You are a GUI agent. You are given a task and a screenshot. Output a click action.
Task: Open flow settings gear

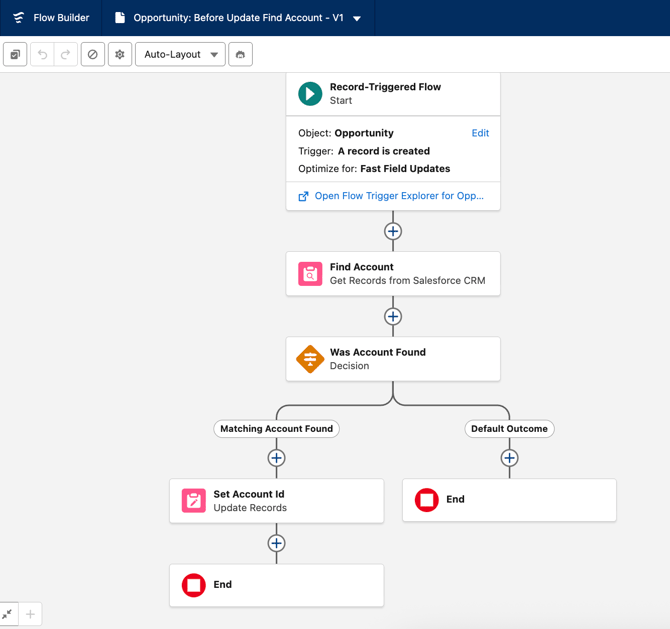[120, 54]
